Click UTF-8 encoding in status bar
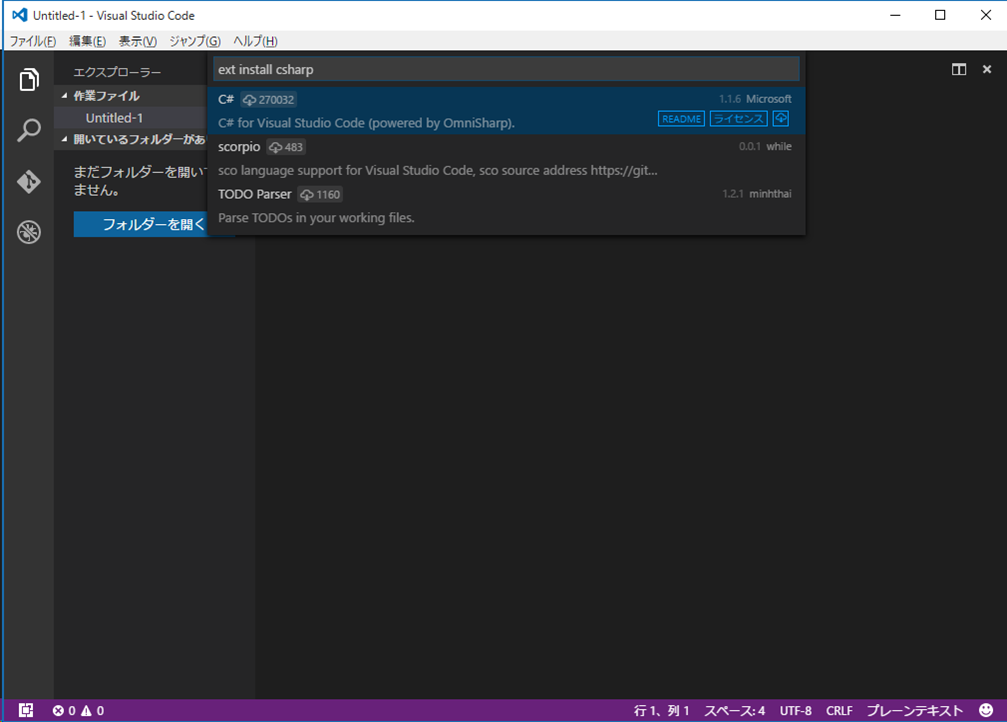This screenshot has width=1007, height=722. coord(796,710)
